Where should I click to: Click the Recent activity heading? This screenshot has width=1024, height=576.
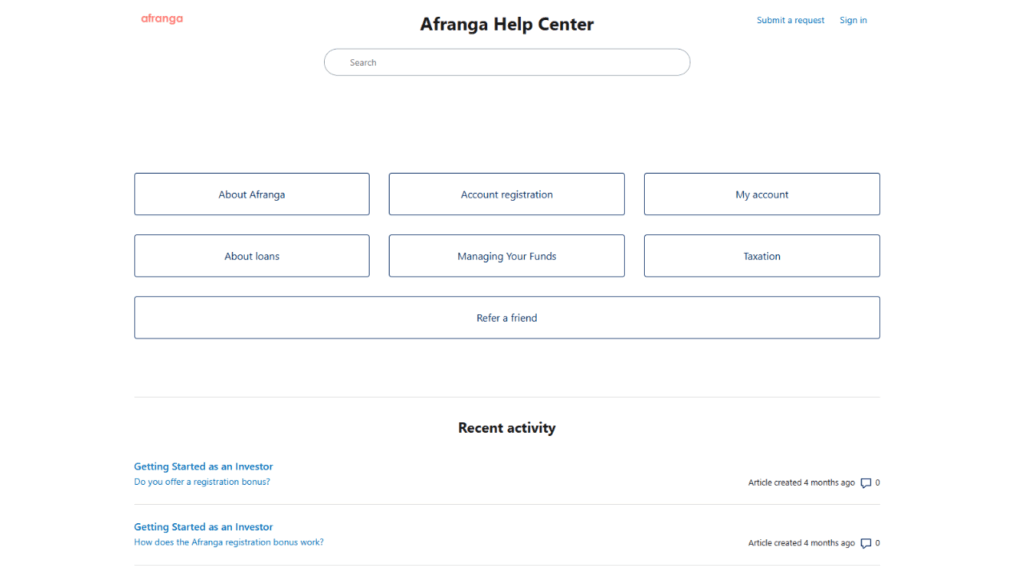coord(507,428)
